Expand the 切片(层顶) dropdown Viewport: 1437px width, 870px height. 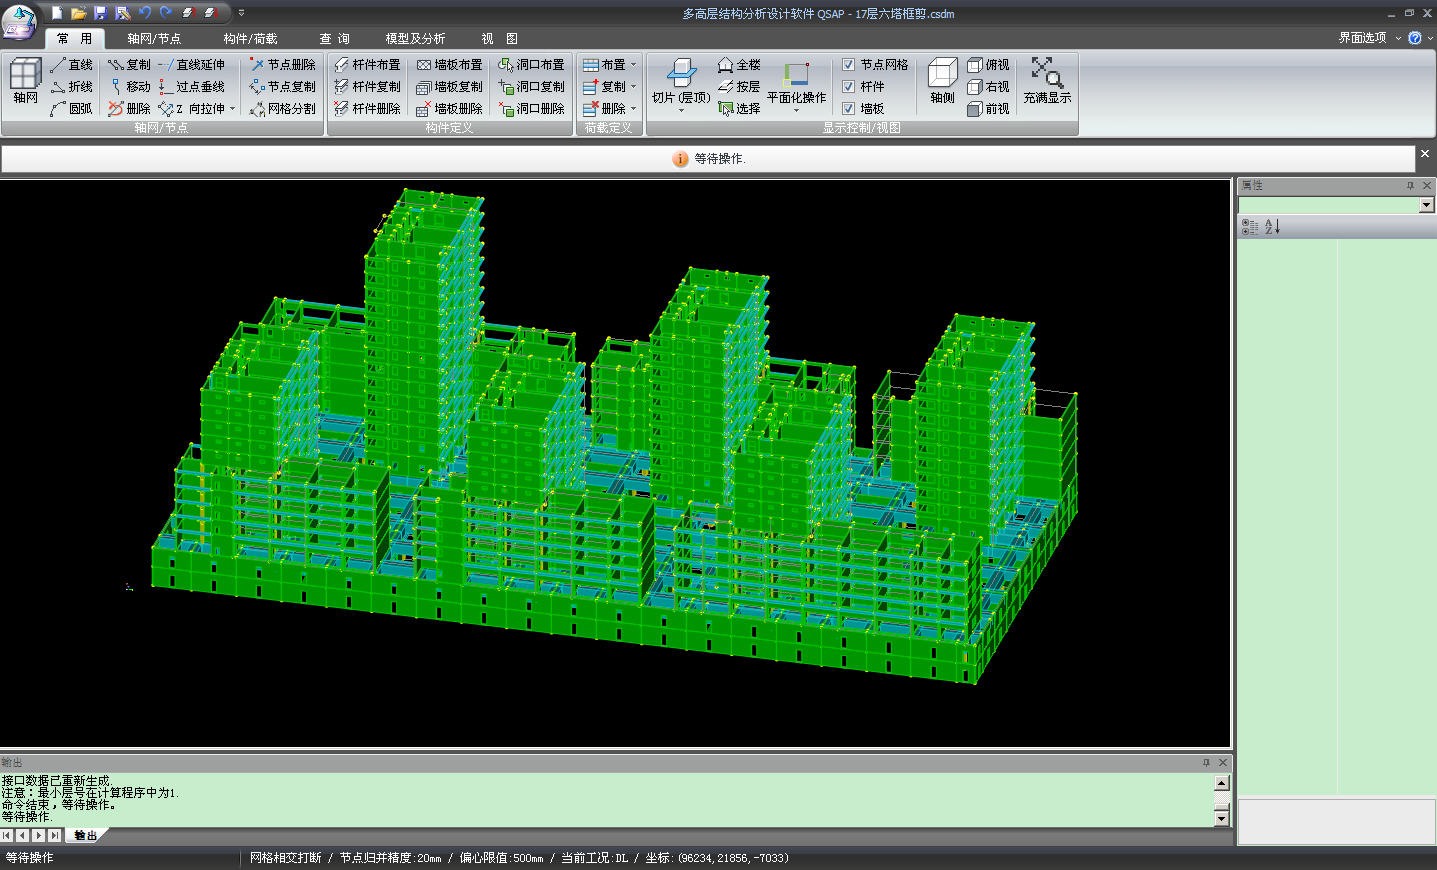681,110
